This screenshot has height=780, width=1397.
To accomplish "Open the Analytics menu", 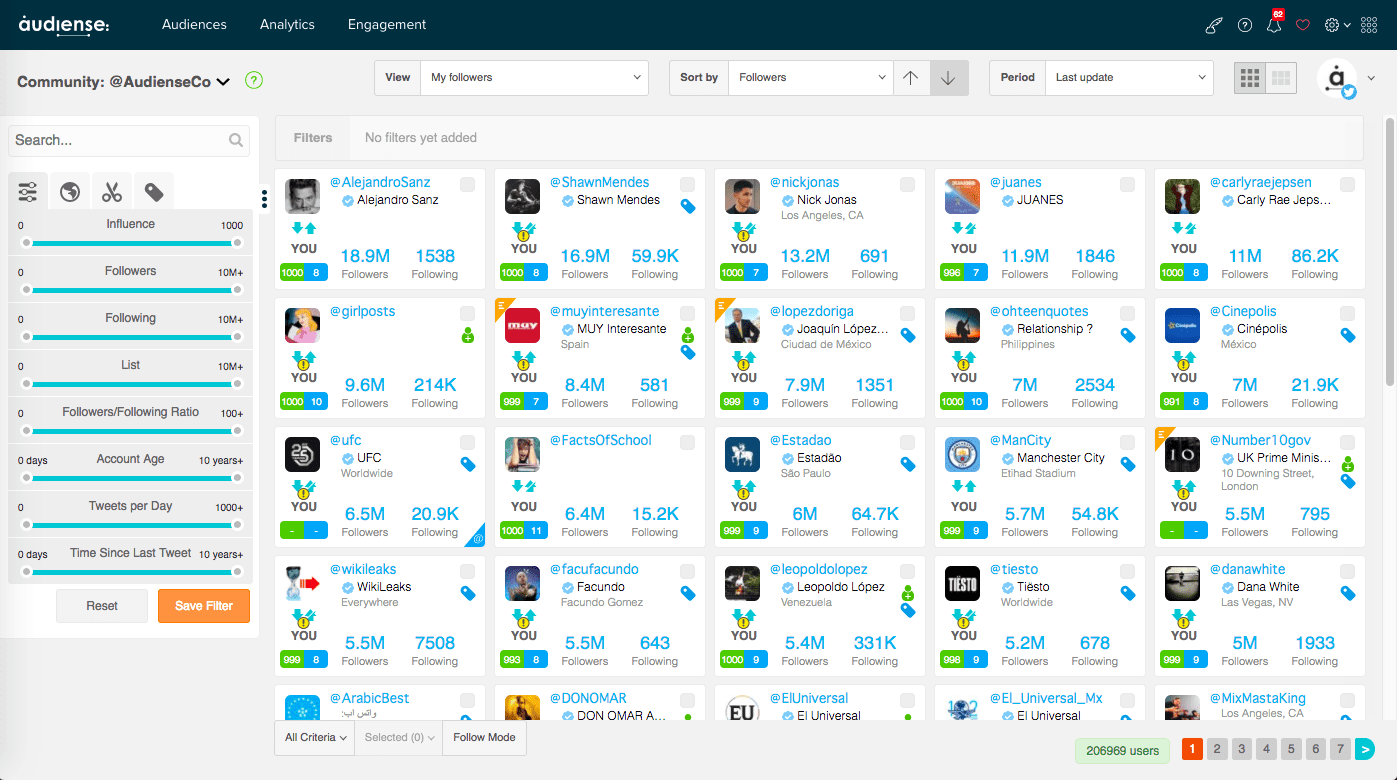I will tap(287, 25).
